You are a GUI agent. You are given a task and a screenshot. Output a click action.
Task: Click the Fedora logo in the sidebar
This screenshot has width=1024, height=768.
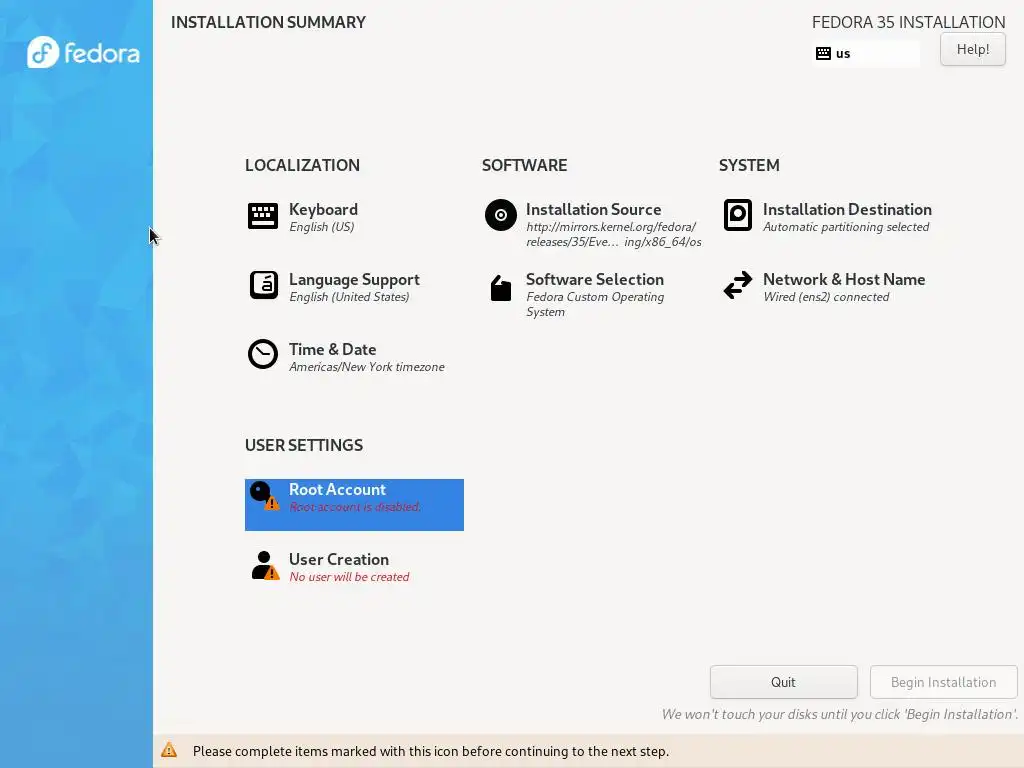tap(83, 52)
